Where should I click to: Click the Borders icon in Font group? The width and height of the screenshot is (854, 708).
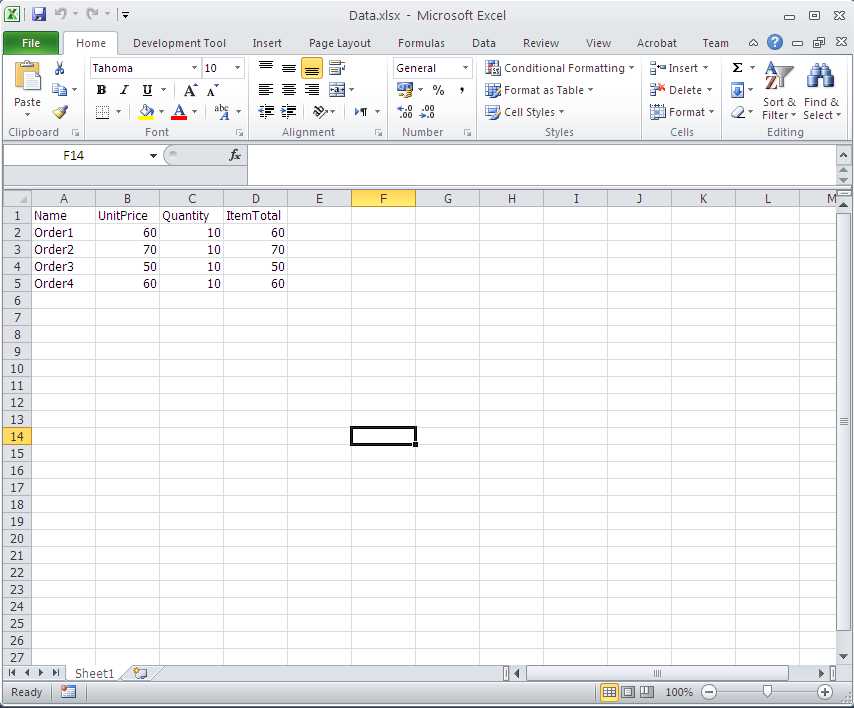point(102,112)
